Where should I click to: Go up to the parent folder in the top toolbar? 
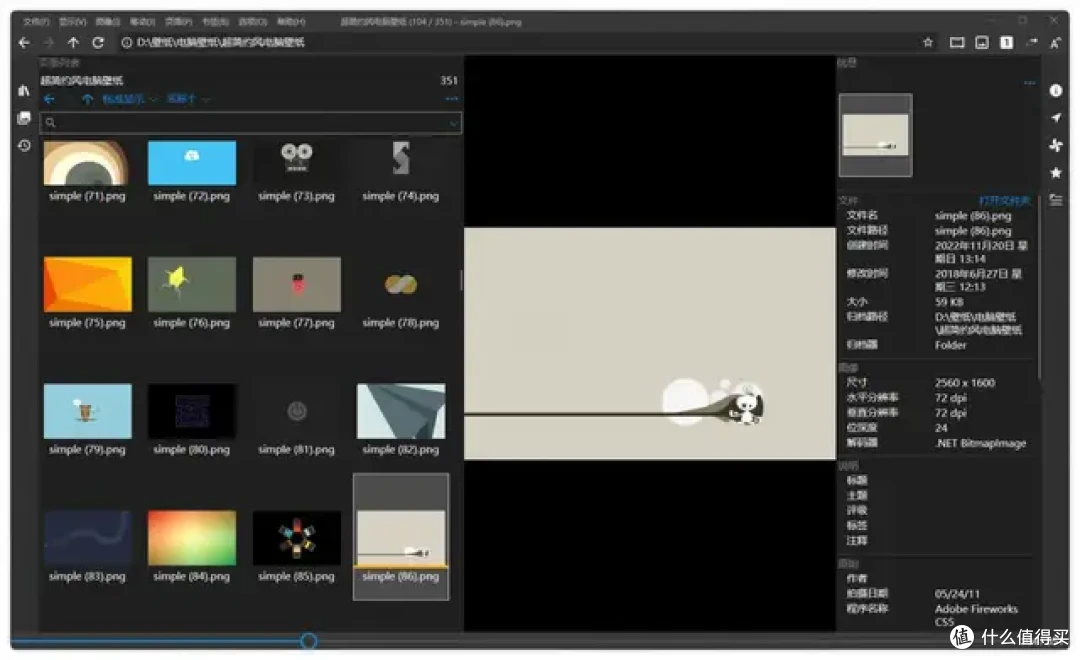point(73,43)
